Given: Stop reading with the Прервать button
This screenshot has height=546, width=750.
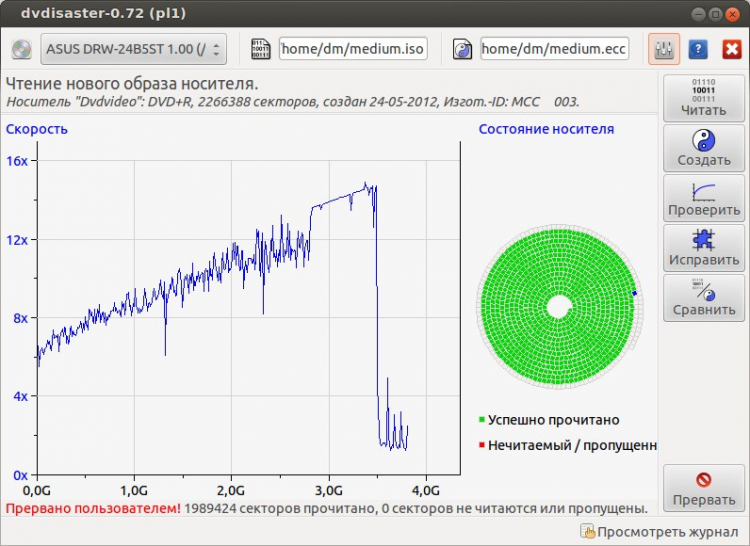Looking at the screenshot, I should pos(704,488).
